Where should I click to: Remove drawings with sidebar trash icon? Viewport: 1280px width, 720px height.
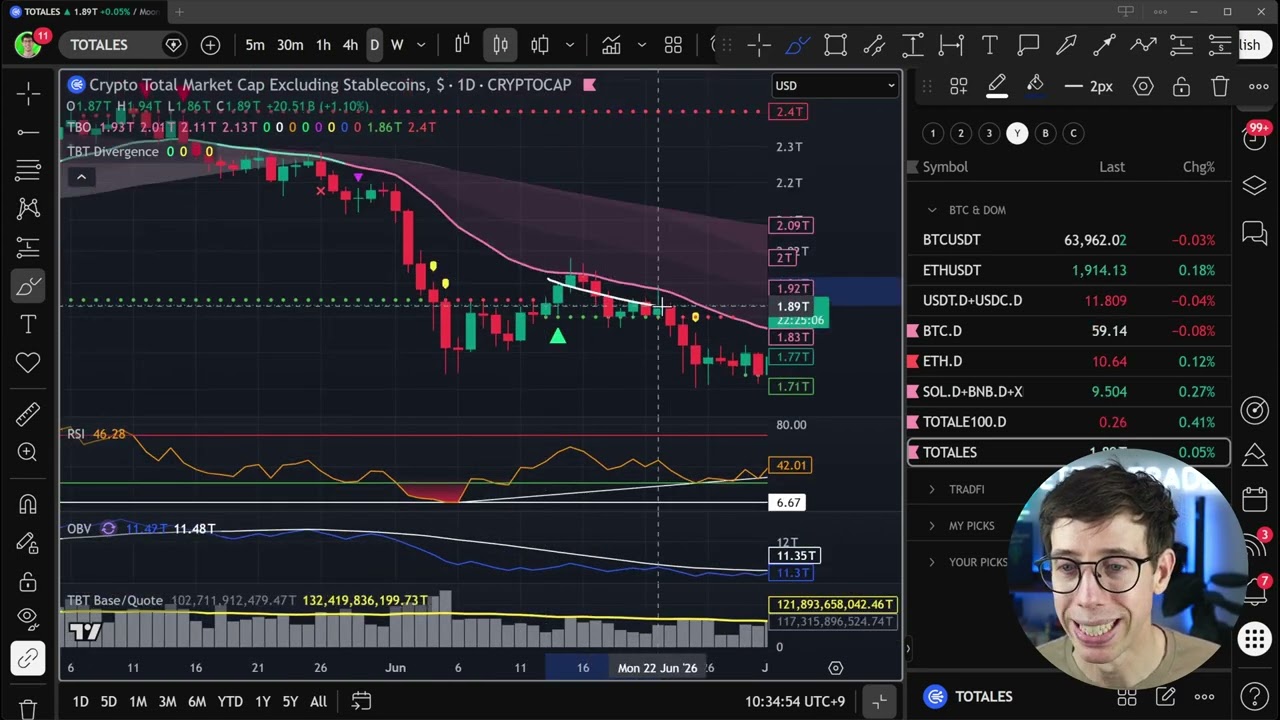tap(28, 708)
